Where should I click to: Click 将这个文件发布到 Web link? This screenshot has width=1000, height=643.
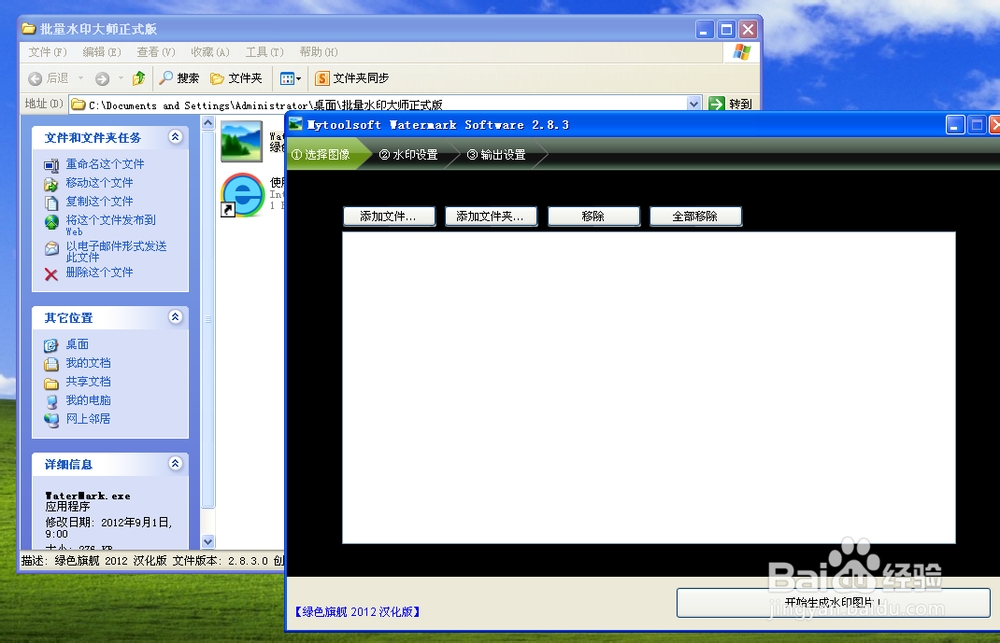pyautogui.click(x=110, y=225)
